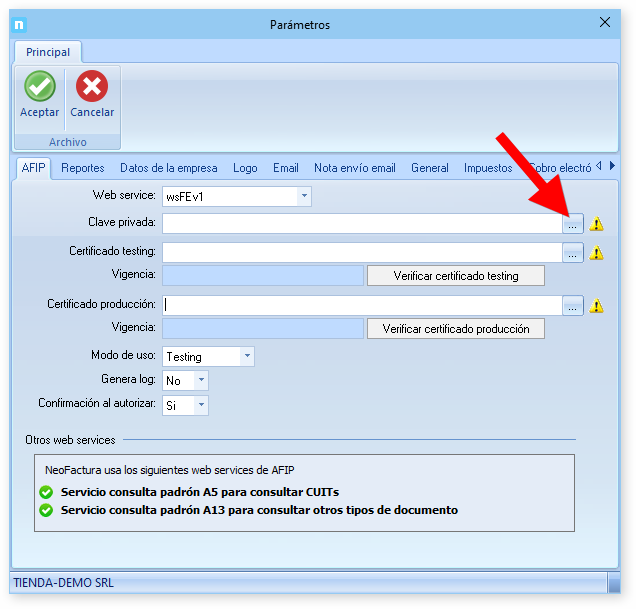
Task: Expand the Modo de uso dropdown
Action: (x=247, y=357)
